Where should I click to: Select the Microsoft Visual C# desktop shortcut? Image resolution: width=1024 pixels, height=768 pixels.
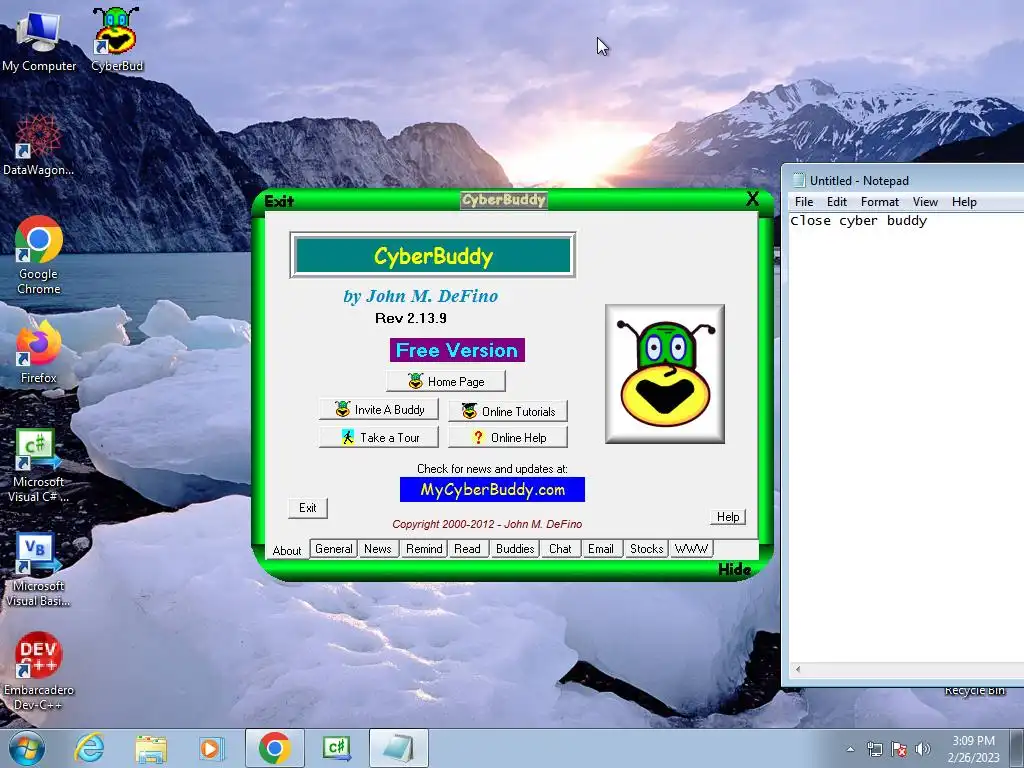38,465
